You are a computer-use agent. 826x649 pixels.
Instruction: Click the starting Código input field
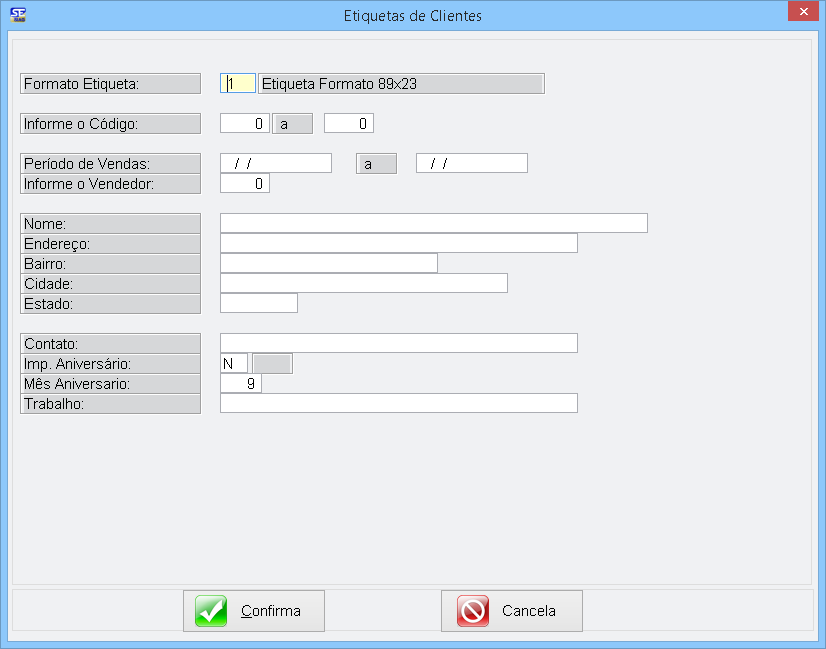244,124
